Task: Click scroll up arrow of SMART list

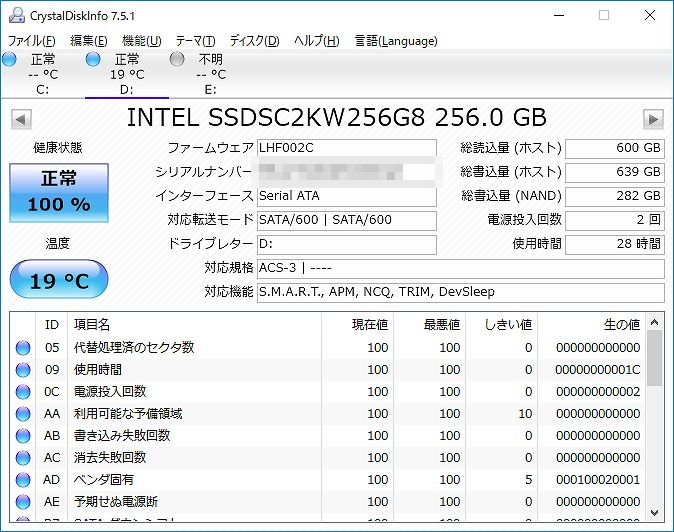Action: pos(654,322)
